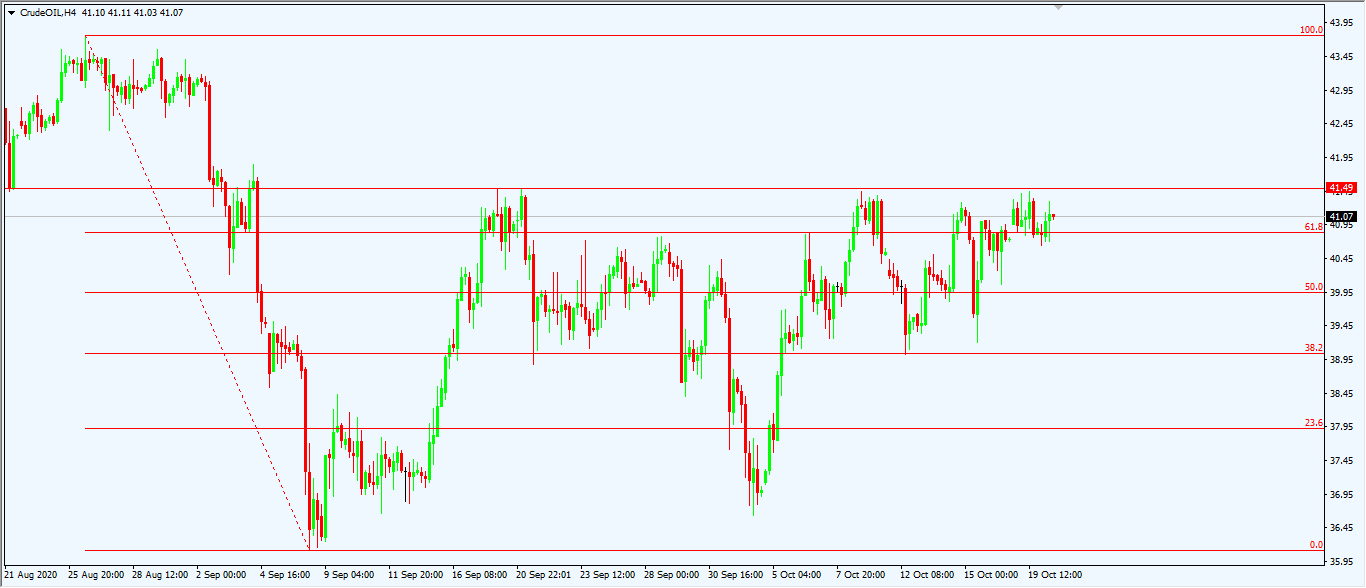The width and height of the screenshot is (1366, 588).
Task: Click the 30 Sep 16:00 time label
Action: 737,576
